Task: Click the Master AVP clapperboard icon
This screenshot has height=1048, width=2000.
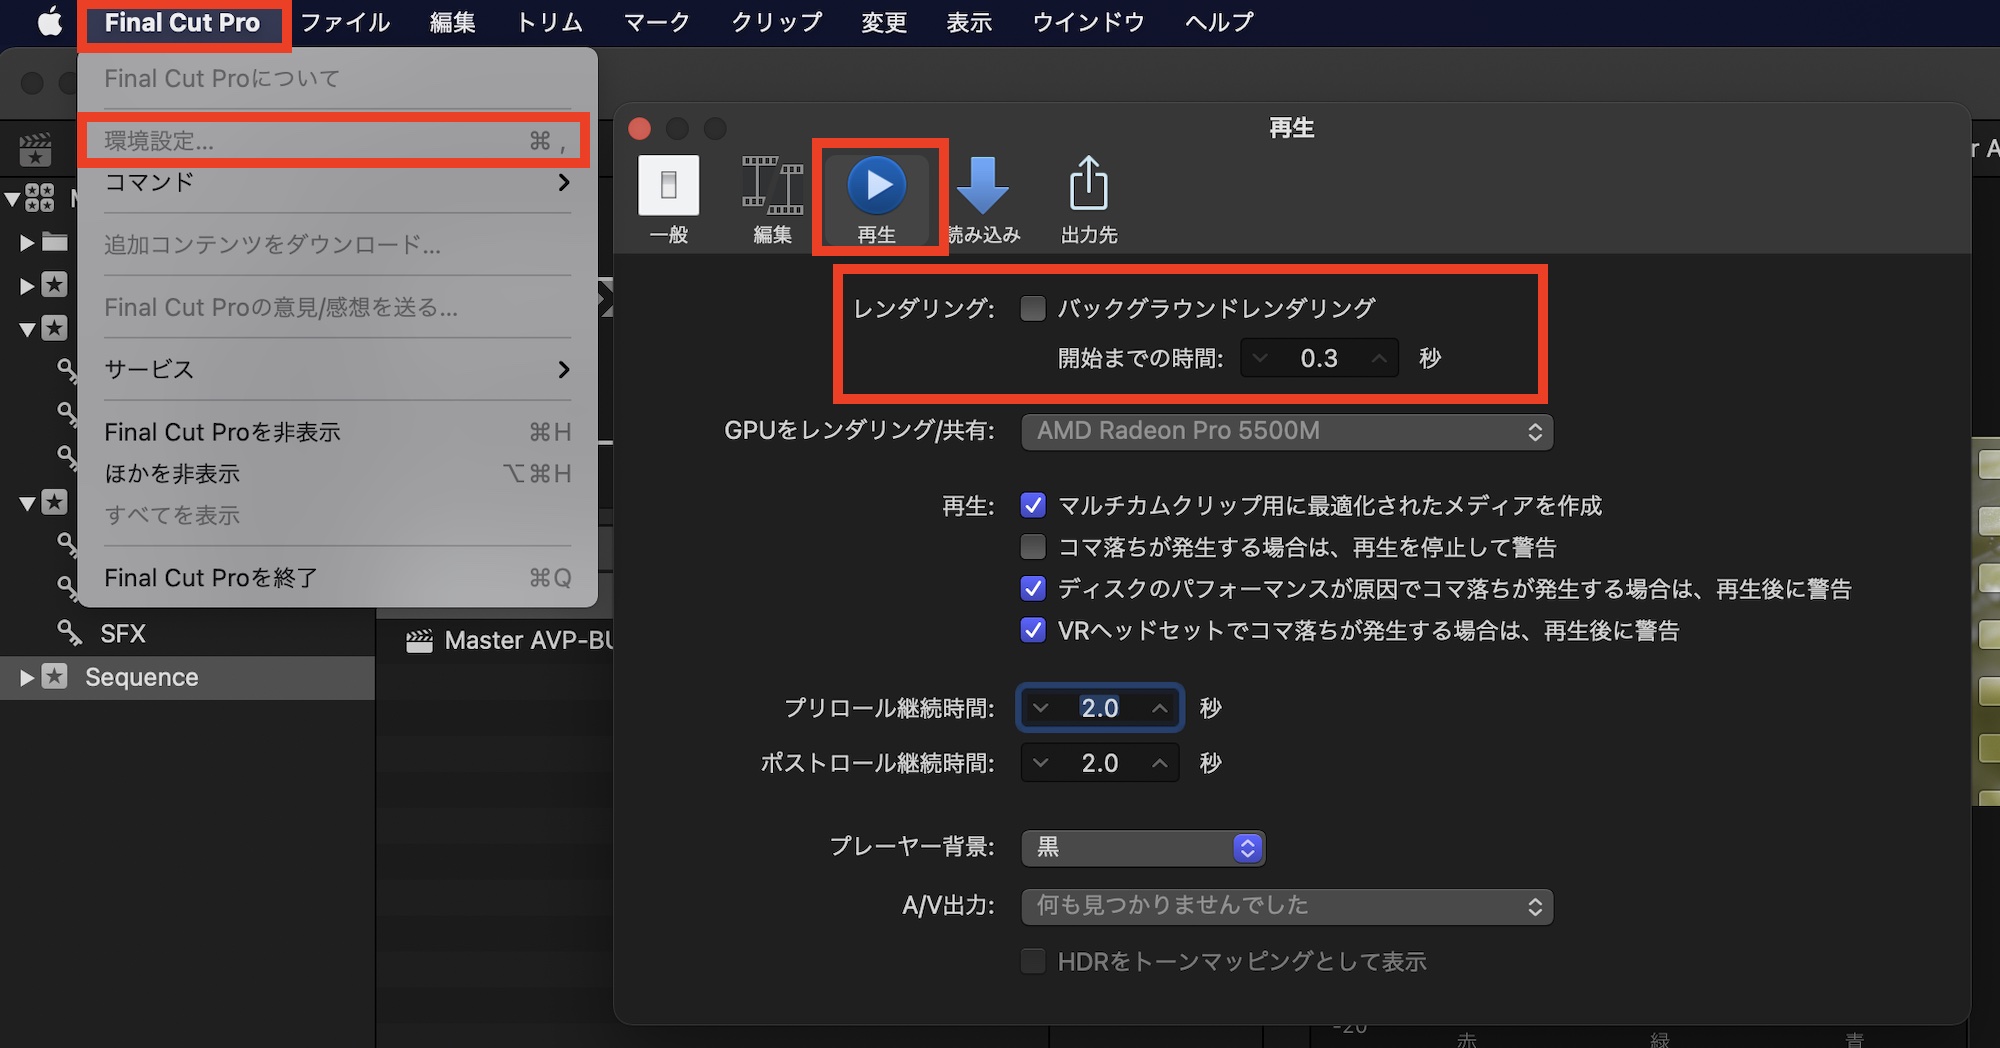Action: pyautogui.click(x=419, y=640)
